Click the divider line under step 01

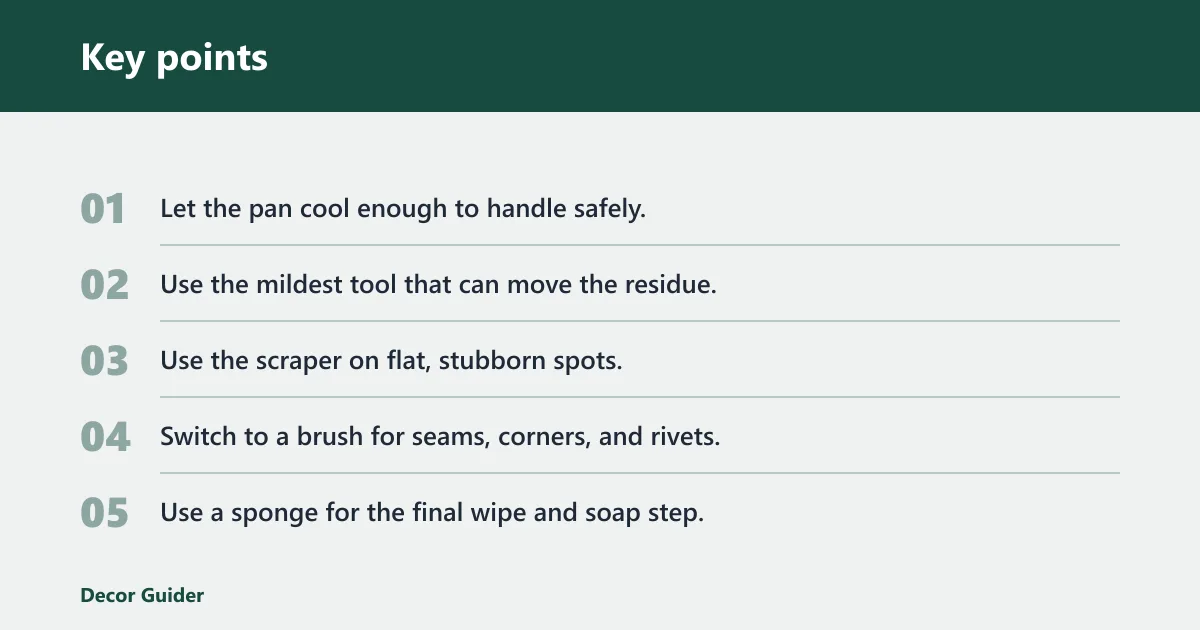tap(640, 245)
